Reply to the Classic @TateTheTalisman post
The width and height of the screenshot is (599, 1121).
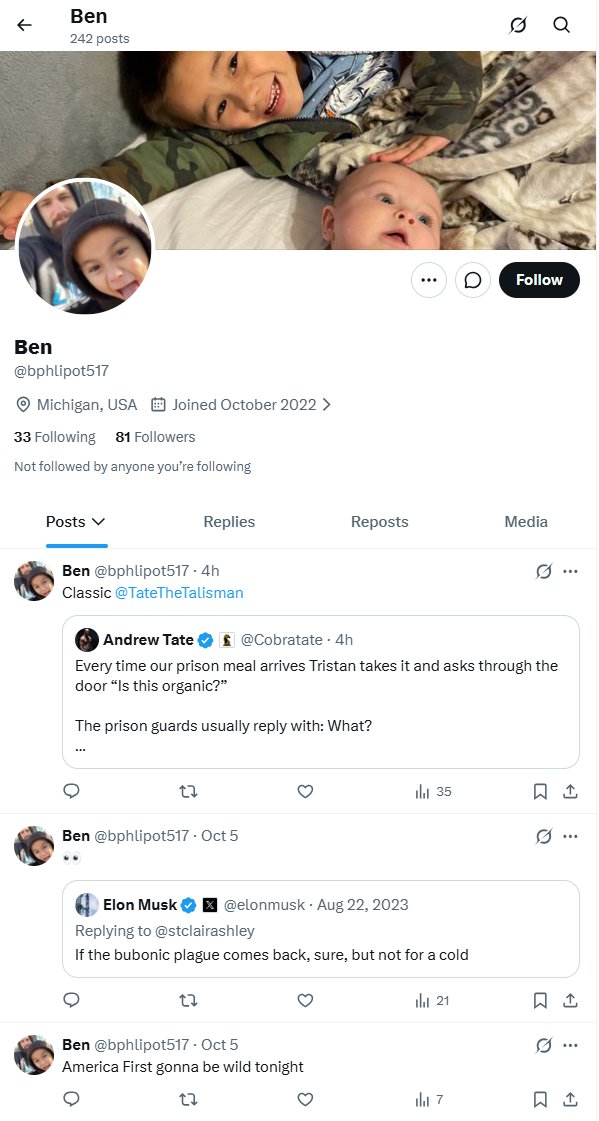pos(71,791)
